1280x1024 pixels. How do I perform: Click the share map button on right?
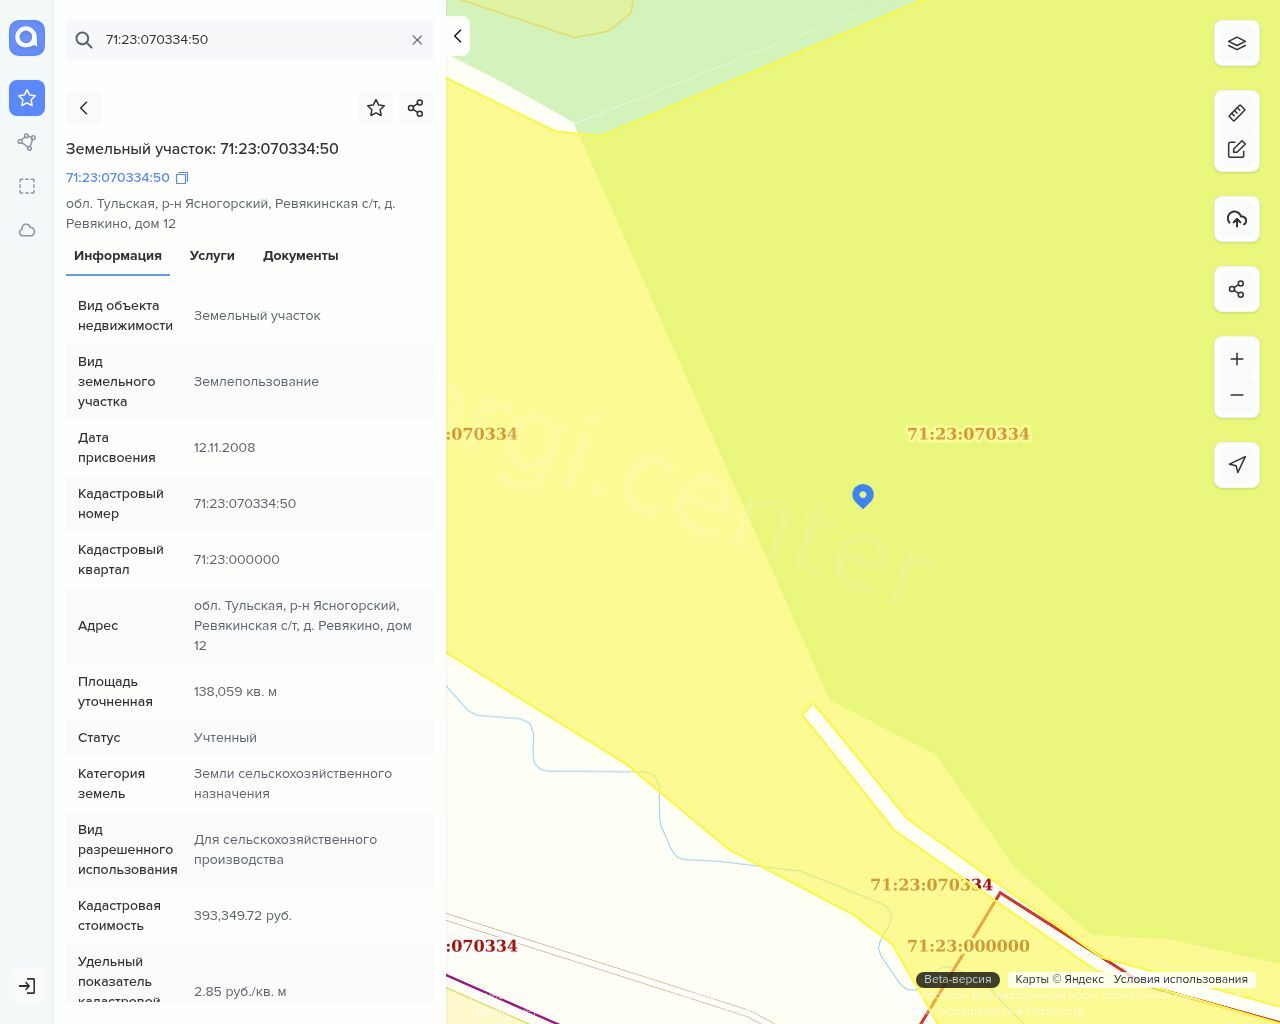pos(1237,289)
